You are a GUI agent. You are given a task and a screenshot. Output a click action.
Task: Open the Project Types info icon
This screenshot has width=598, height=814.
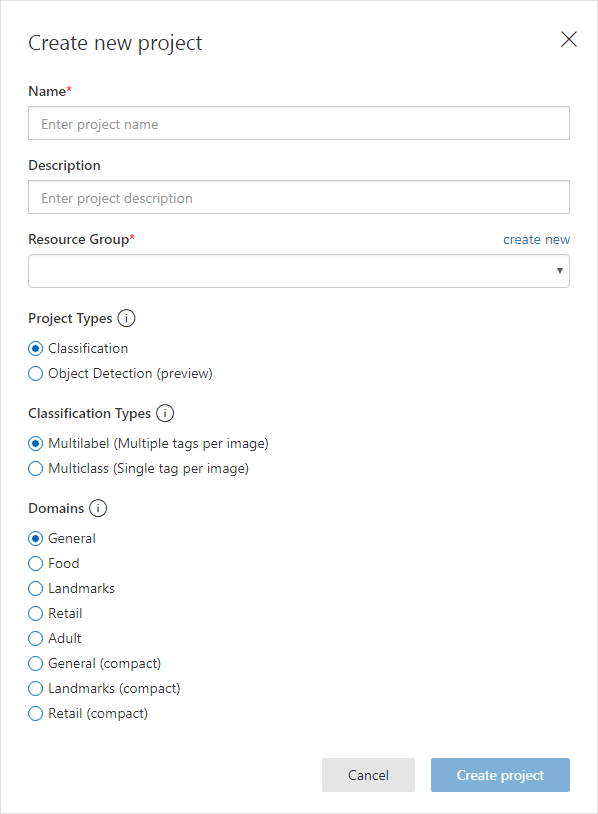click(126, 318)
